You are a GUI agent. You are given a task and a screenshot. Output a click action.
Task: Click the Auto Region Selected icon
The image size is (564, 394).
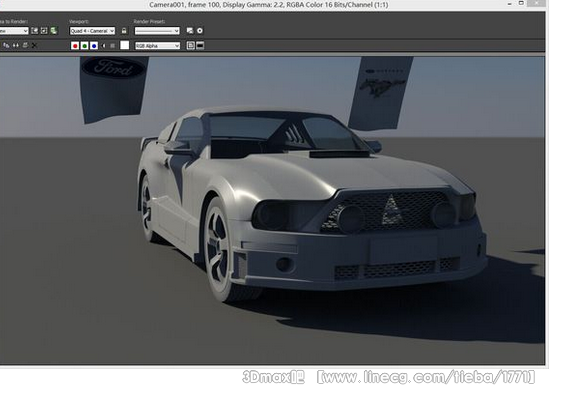(x=44, y=31)
